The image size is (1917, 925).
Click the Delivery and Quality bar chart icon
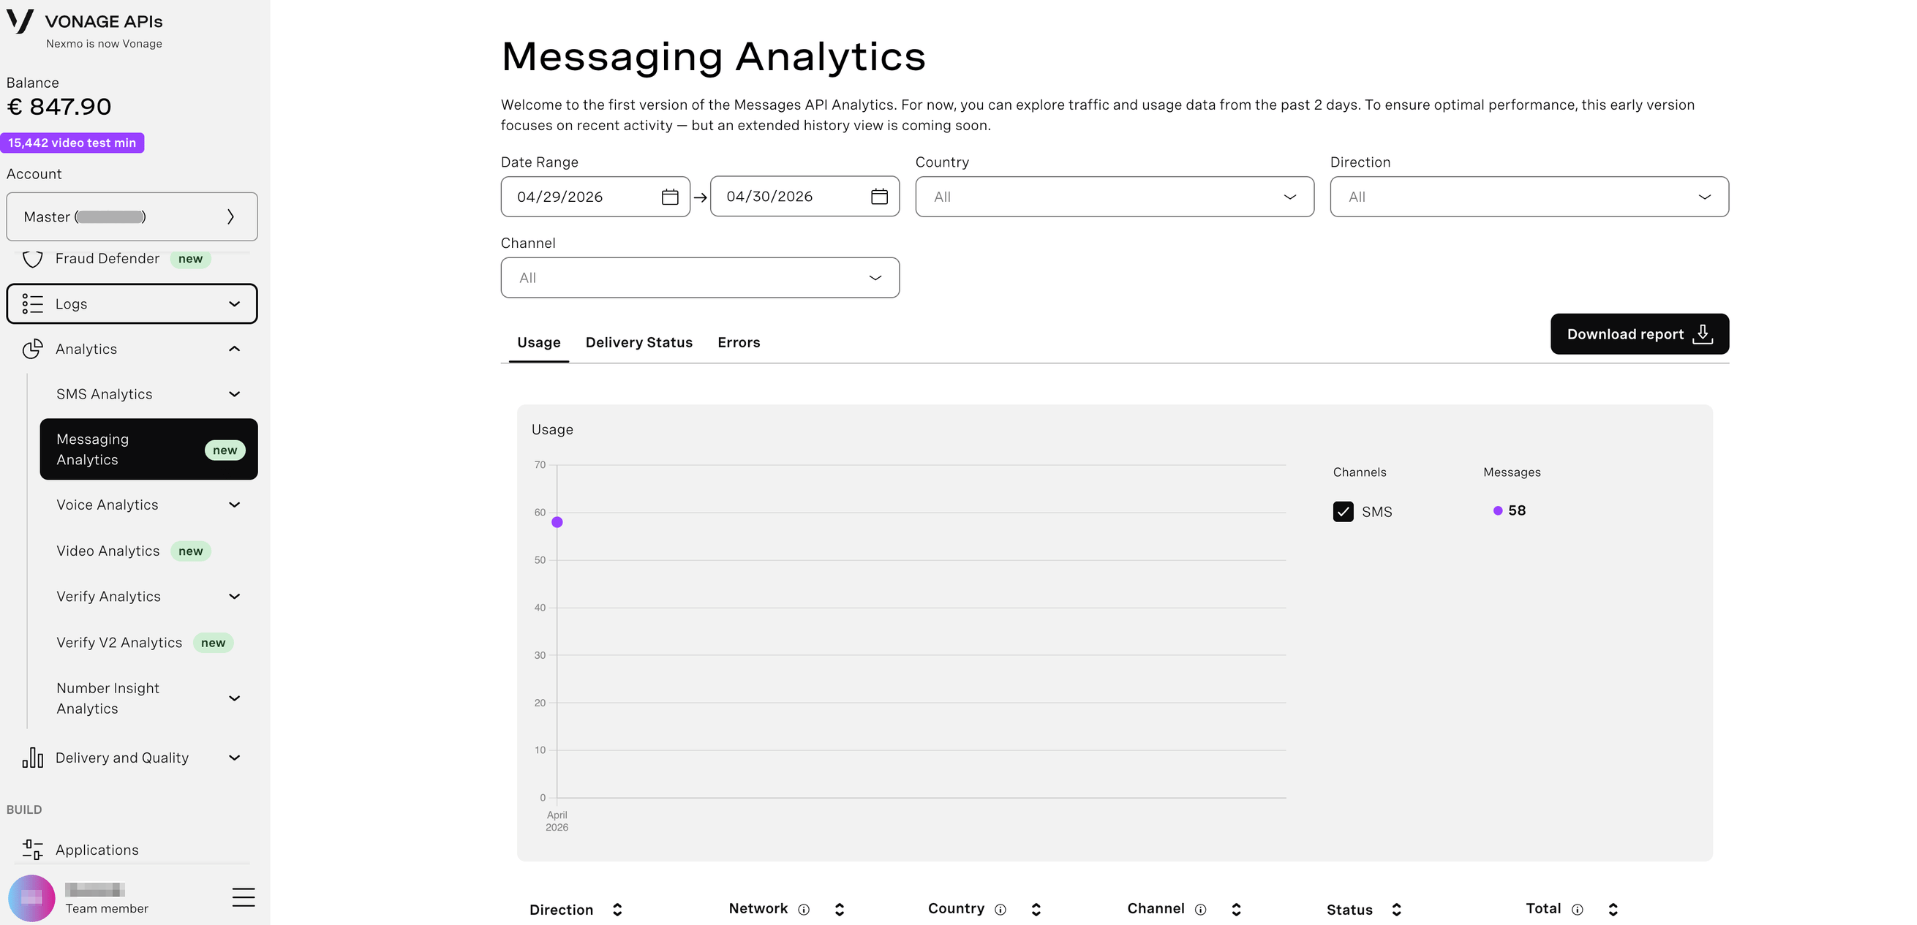coord(33,758)
